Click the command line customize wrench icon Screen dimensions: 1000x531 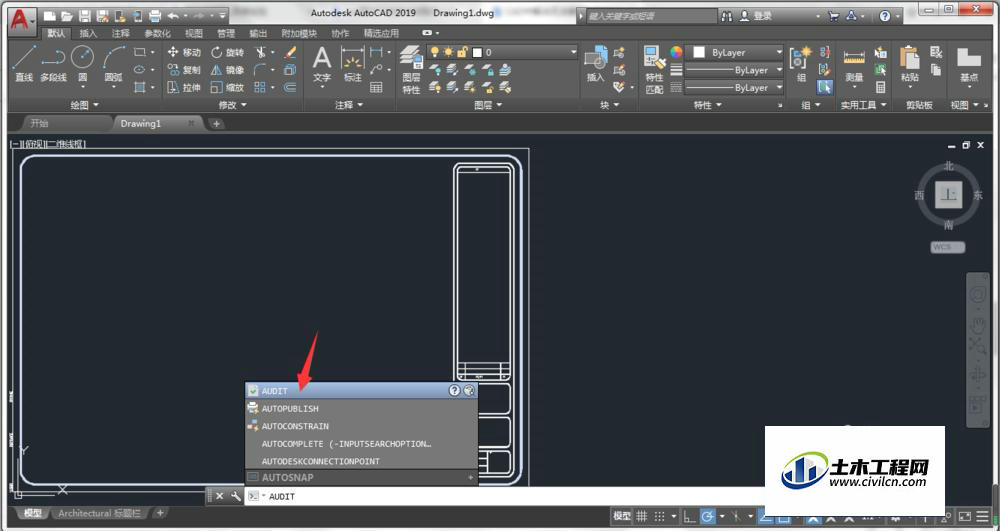click(235, 496)
